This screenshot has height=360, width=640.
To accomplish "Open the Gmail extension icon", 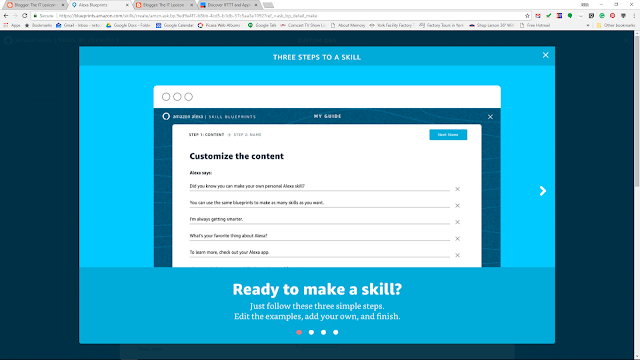I will click(x=538, y=16).
